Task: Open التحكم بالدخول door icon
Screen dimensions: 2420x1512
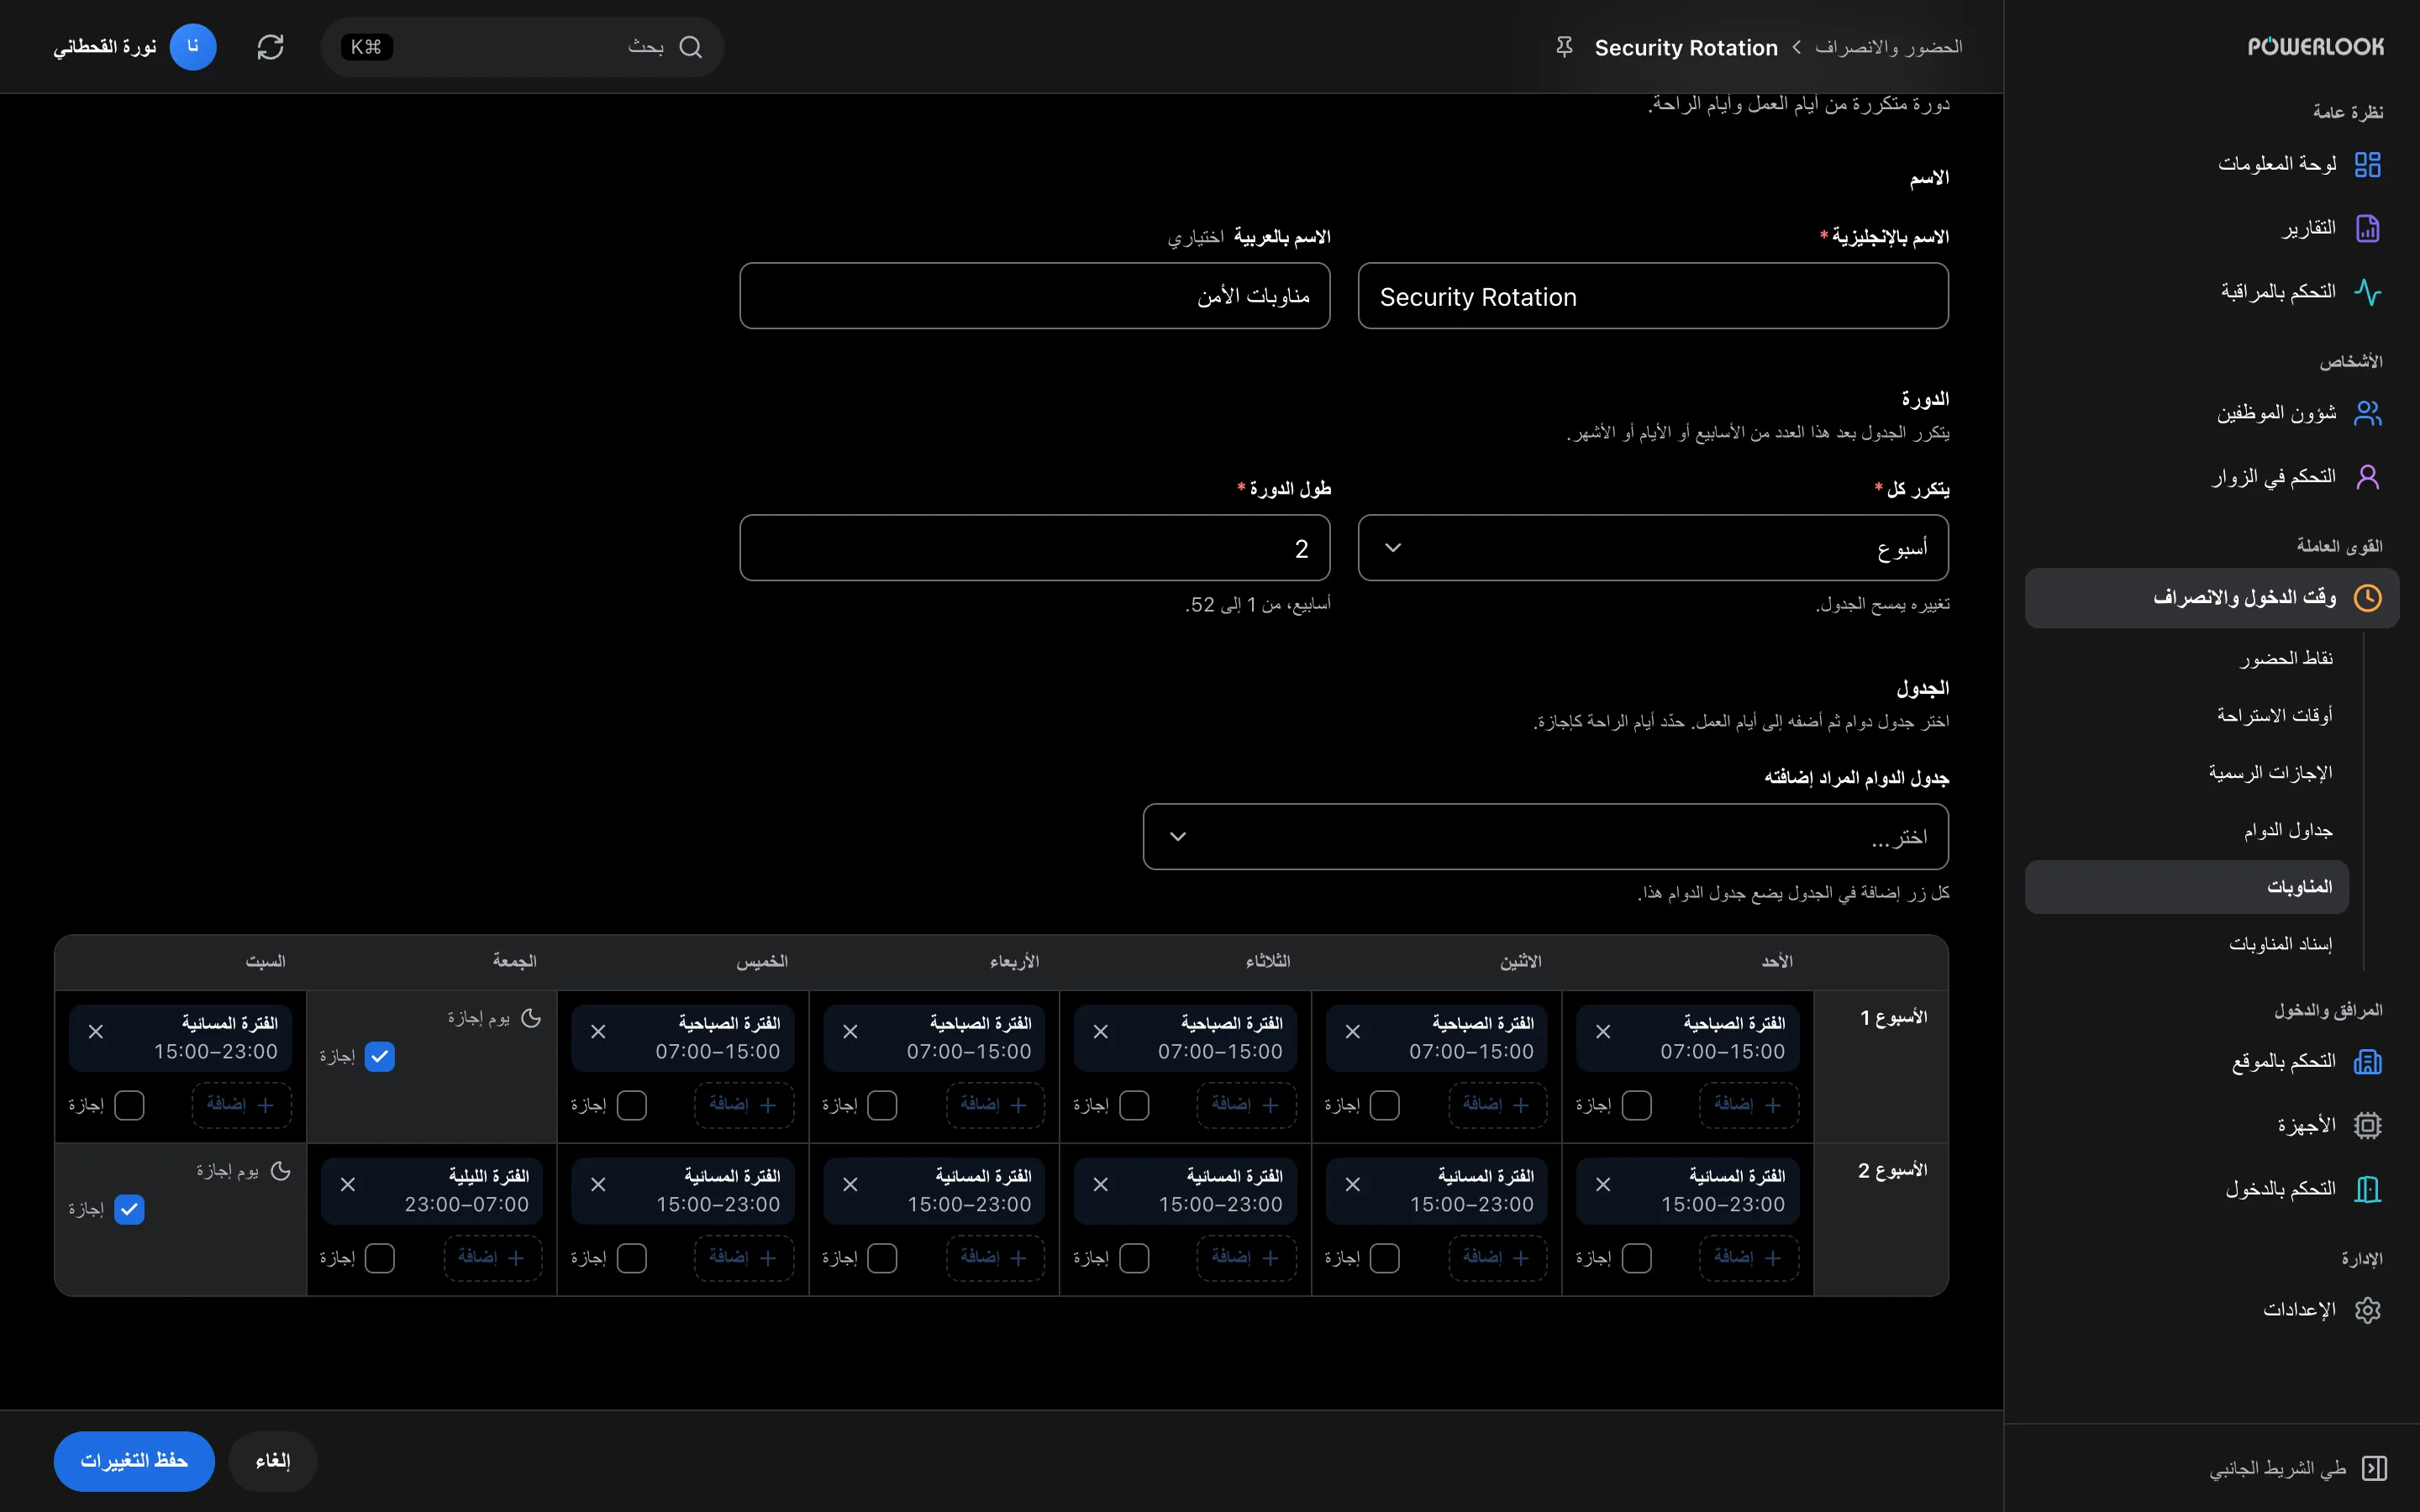Action: [2367, 1189]
